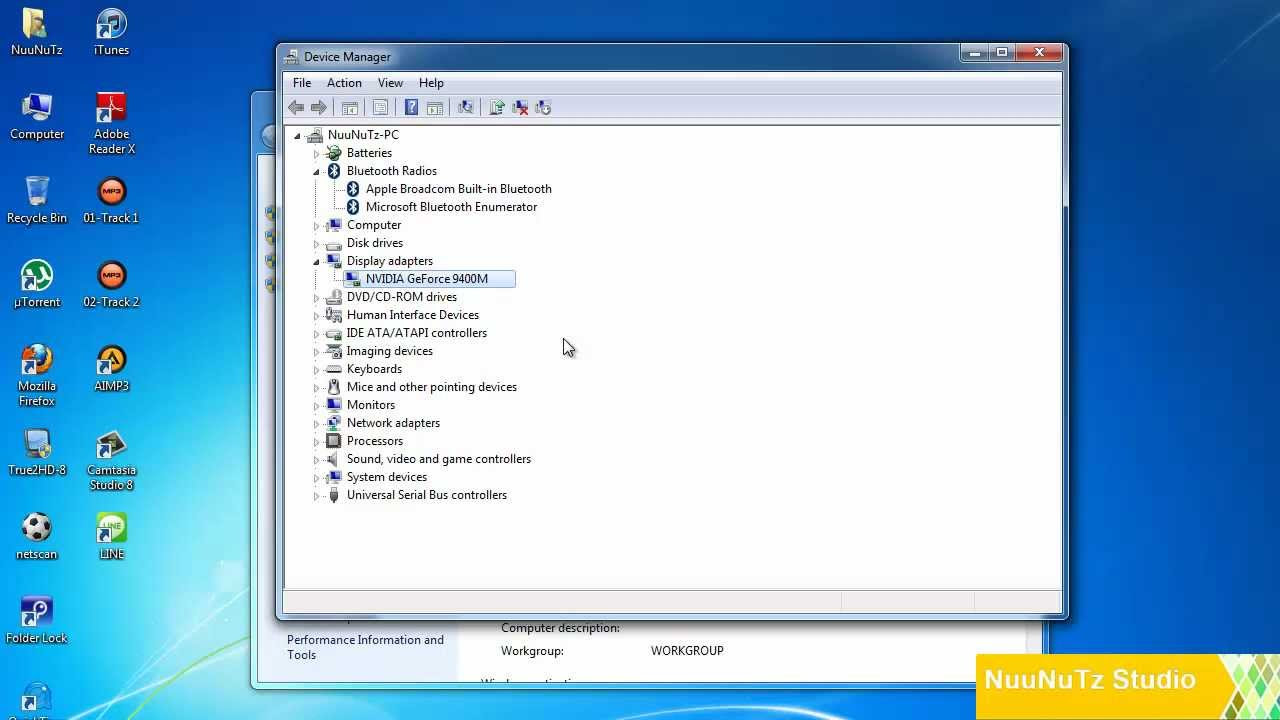Screen dimensions: 1280x720
Task: Select Mozilla Firefox desktop icon
Action: (37, 376)
